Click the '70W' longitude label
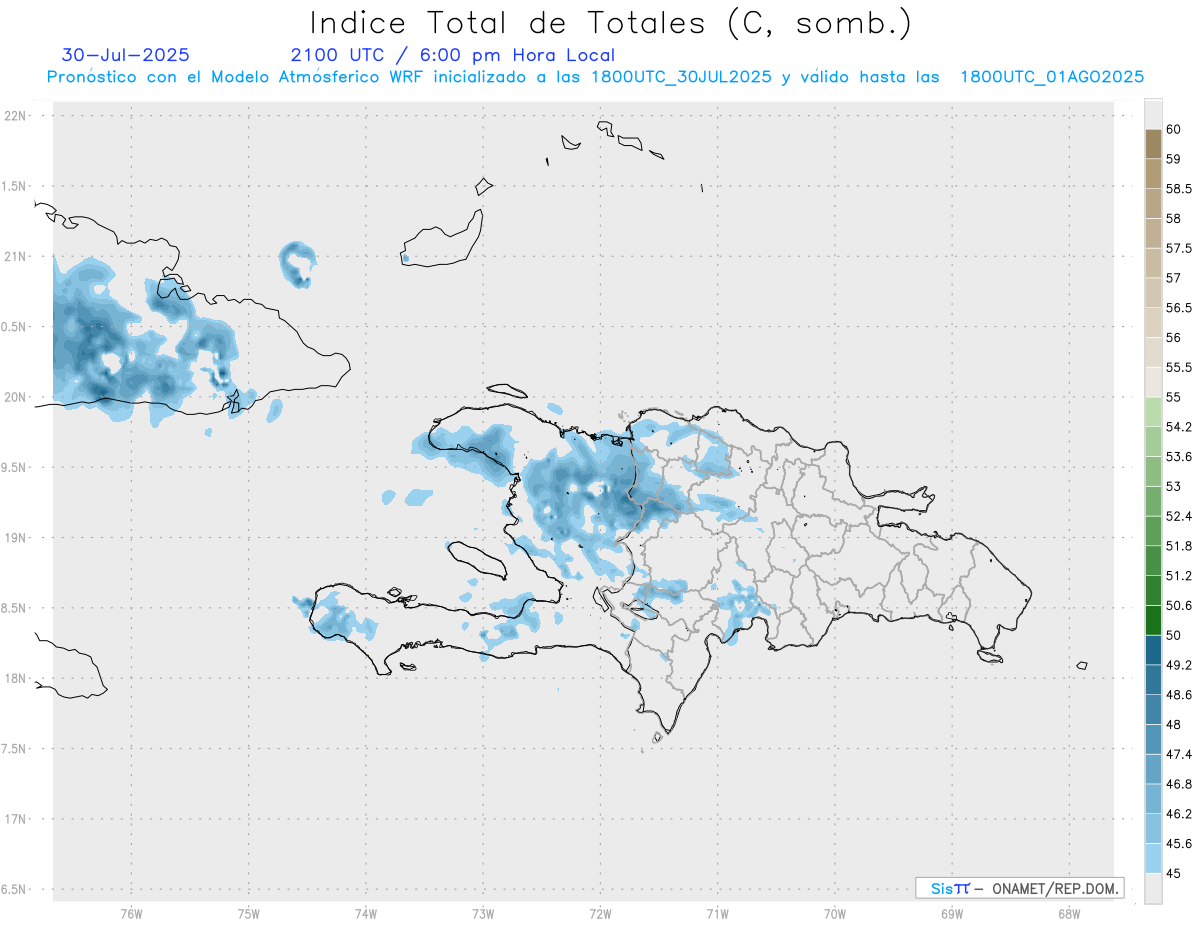 [835, 913]
